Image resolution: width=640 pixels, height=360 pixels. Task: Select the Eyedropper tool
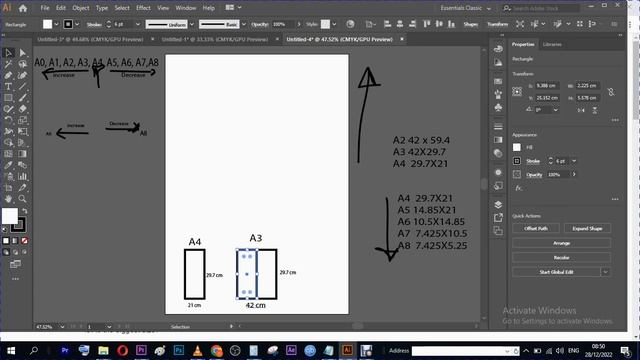(x=8, y=165)
